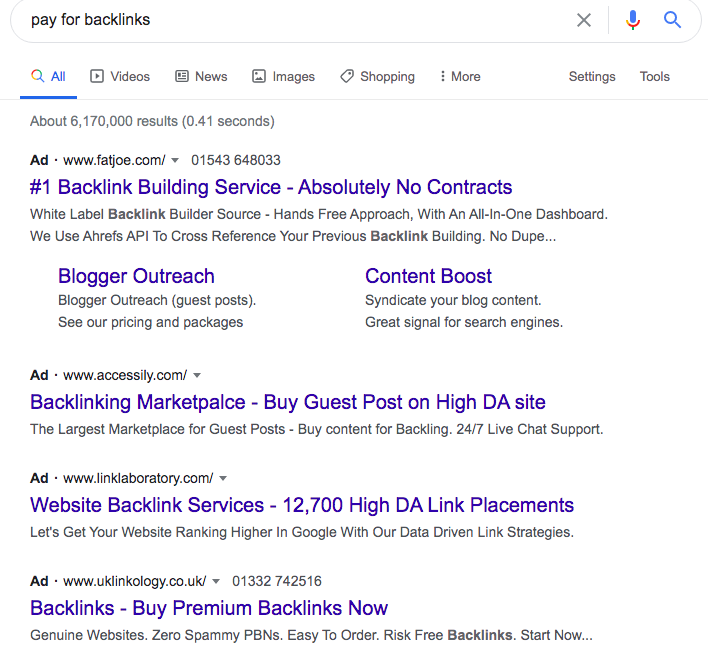
Task: Start voice search with the microphone icon
Action: [x=633, y=20]
